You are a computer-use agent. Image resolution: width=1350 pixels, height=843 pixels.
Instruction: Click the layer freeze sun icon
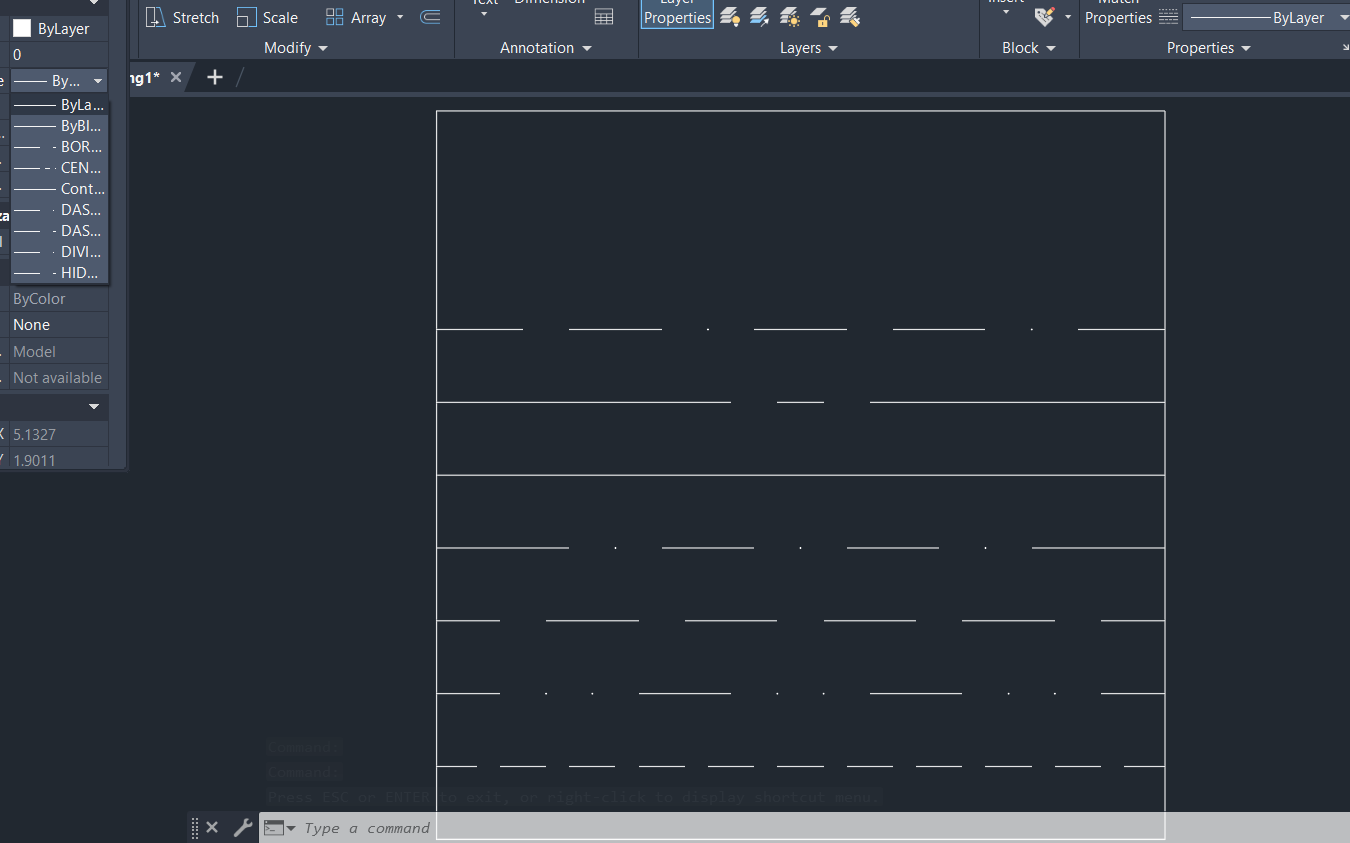pos(790,17)
